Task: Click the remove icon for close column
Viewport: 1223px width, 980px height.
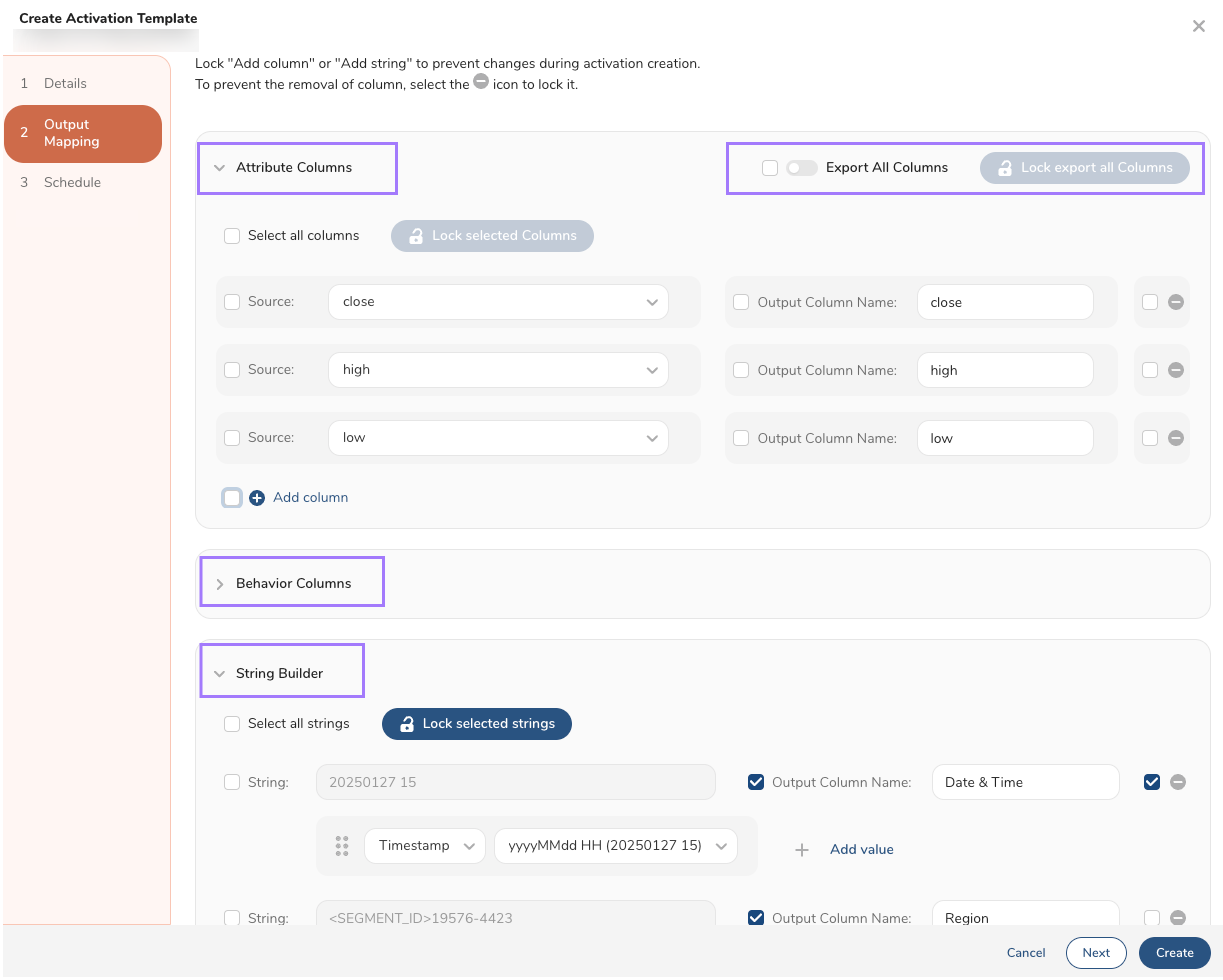Action: pos(1176,302)
